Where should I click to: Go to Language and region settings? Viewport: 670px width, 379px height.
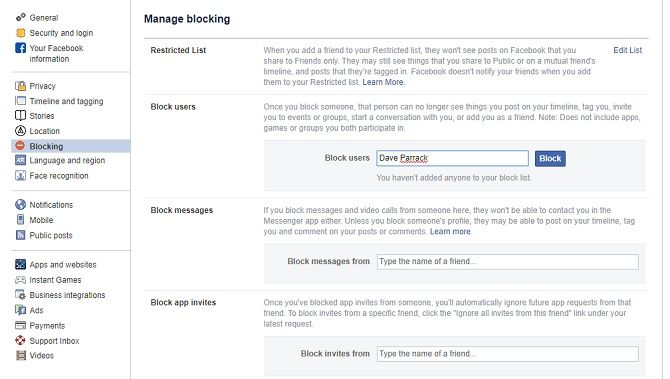click(x=67, y=161)
